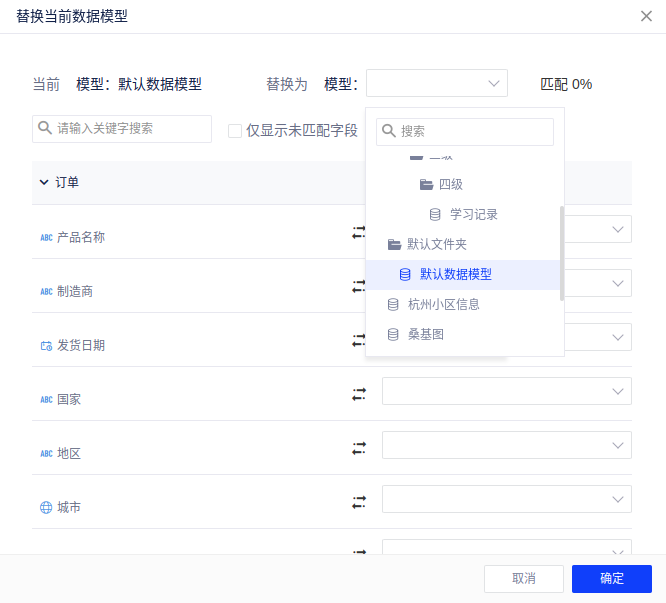Click the folder icon beside 默认文件夹
The image size is (666, 603).
click(394, 244)
